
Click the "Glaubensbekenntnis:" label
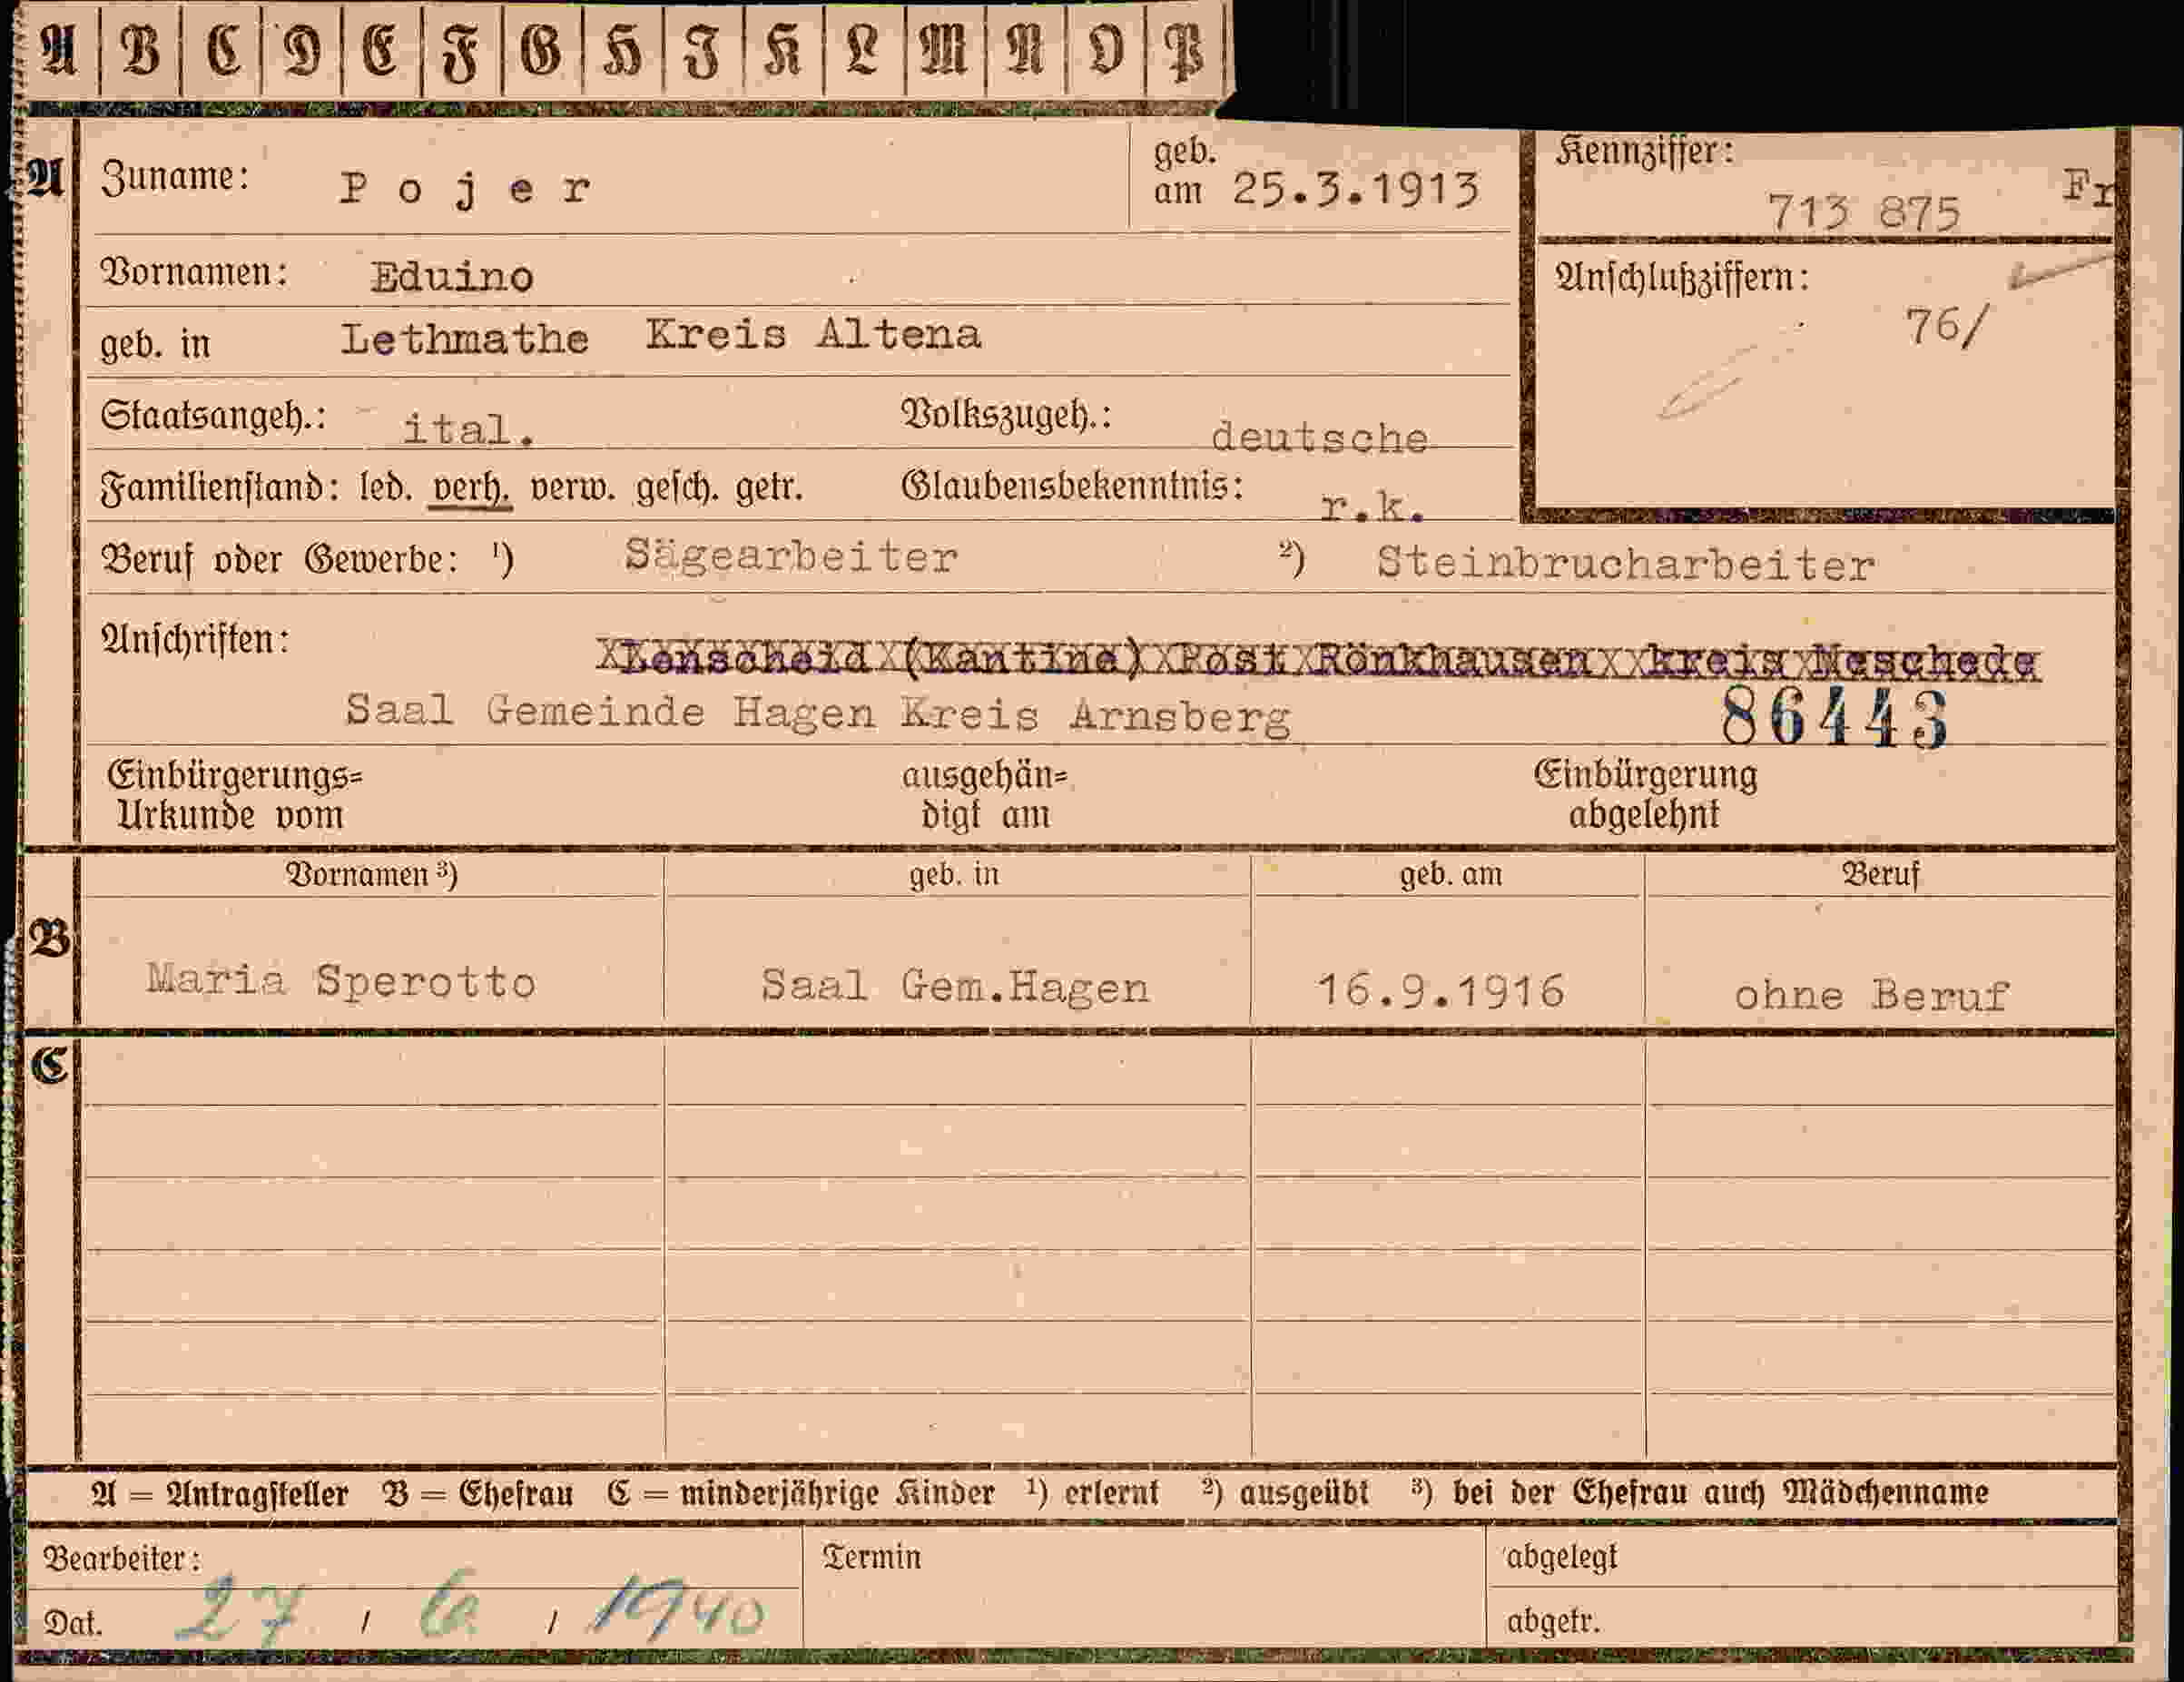[x=1073, y=486]
